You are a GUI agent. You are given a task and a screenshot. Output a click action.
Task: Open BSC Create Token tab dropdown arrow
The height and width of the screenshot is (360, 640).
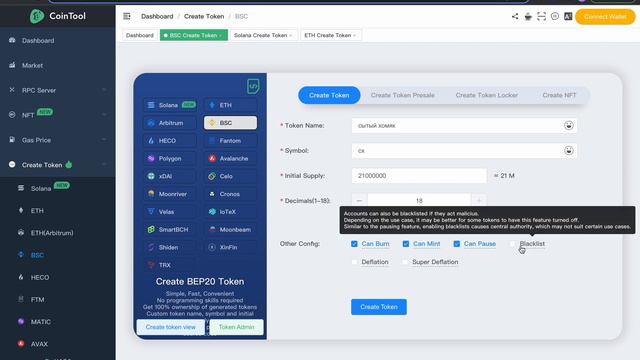tap(221, 36)
